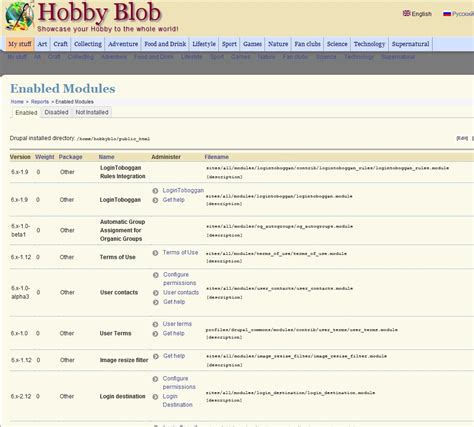This screenshot has height=427, width=474.
Task: Open the Login Destination administer link
Action: [x=178, y=400]
